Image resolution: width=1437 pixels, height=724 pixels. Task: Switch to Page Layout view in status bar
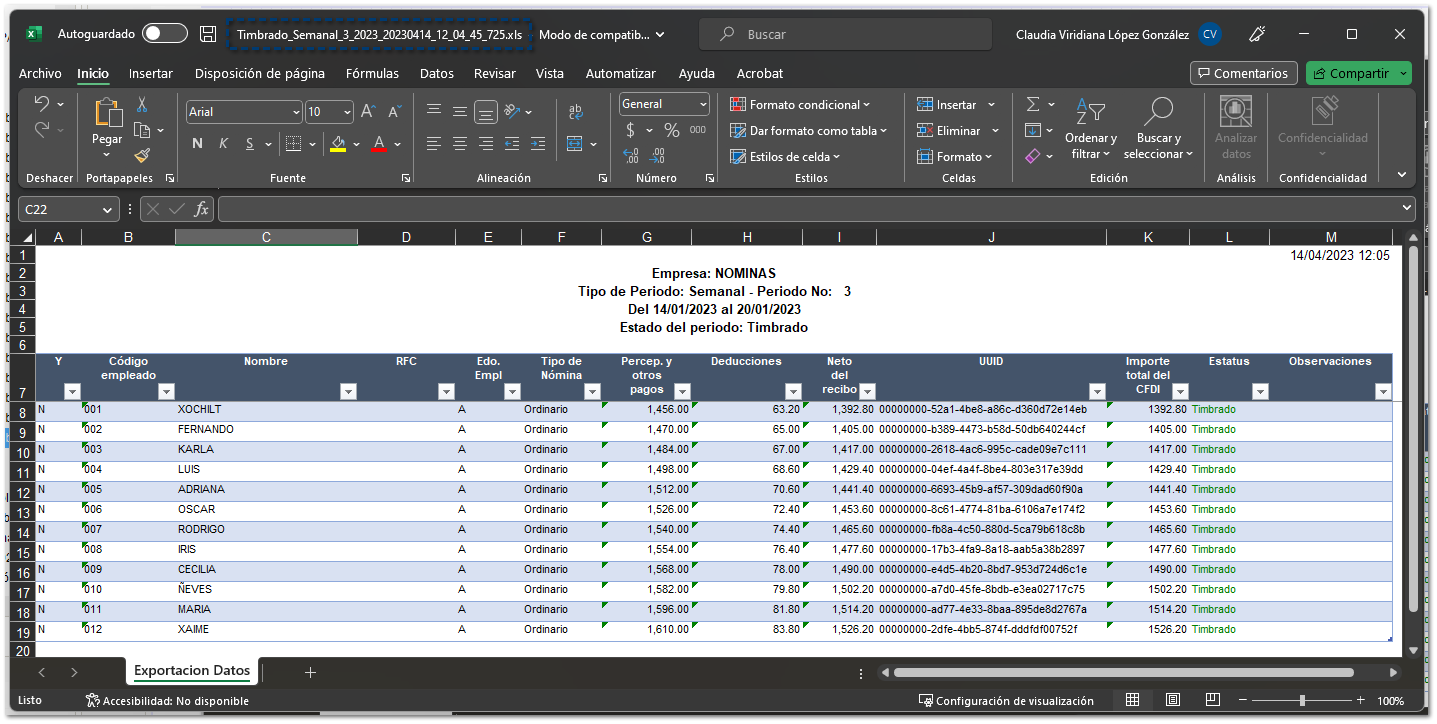(1173, 700)
